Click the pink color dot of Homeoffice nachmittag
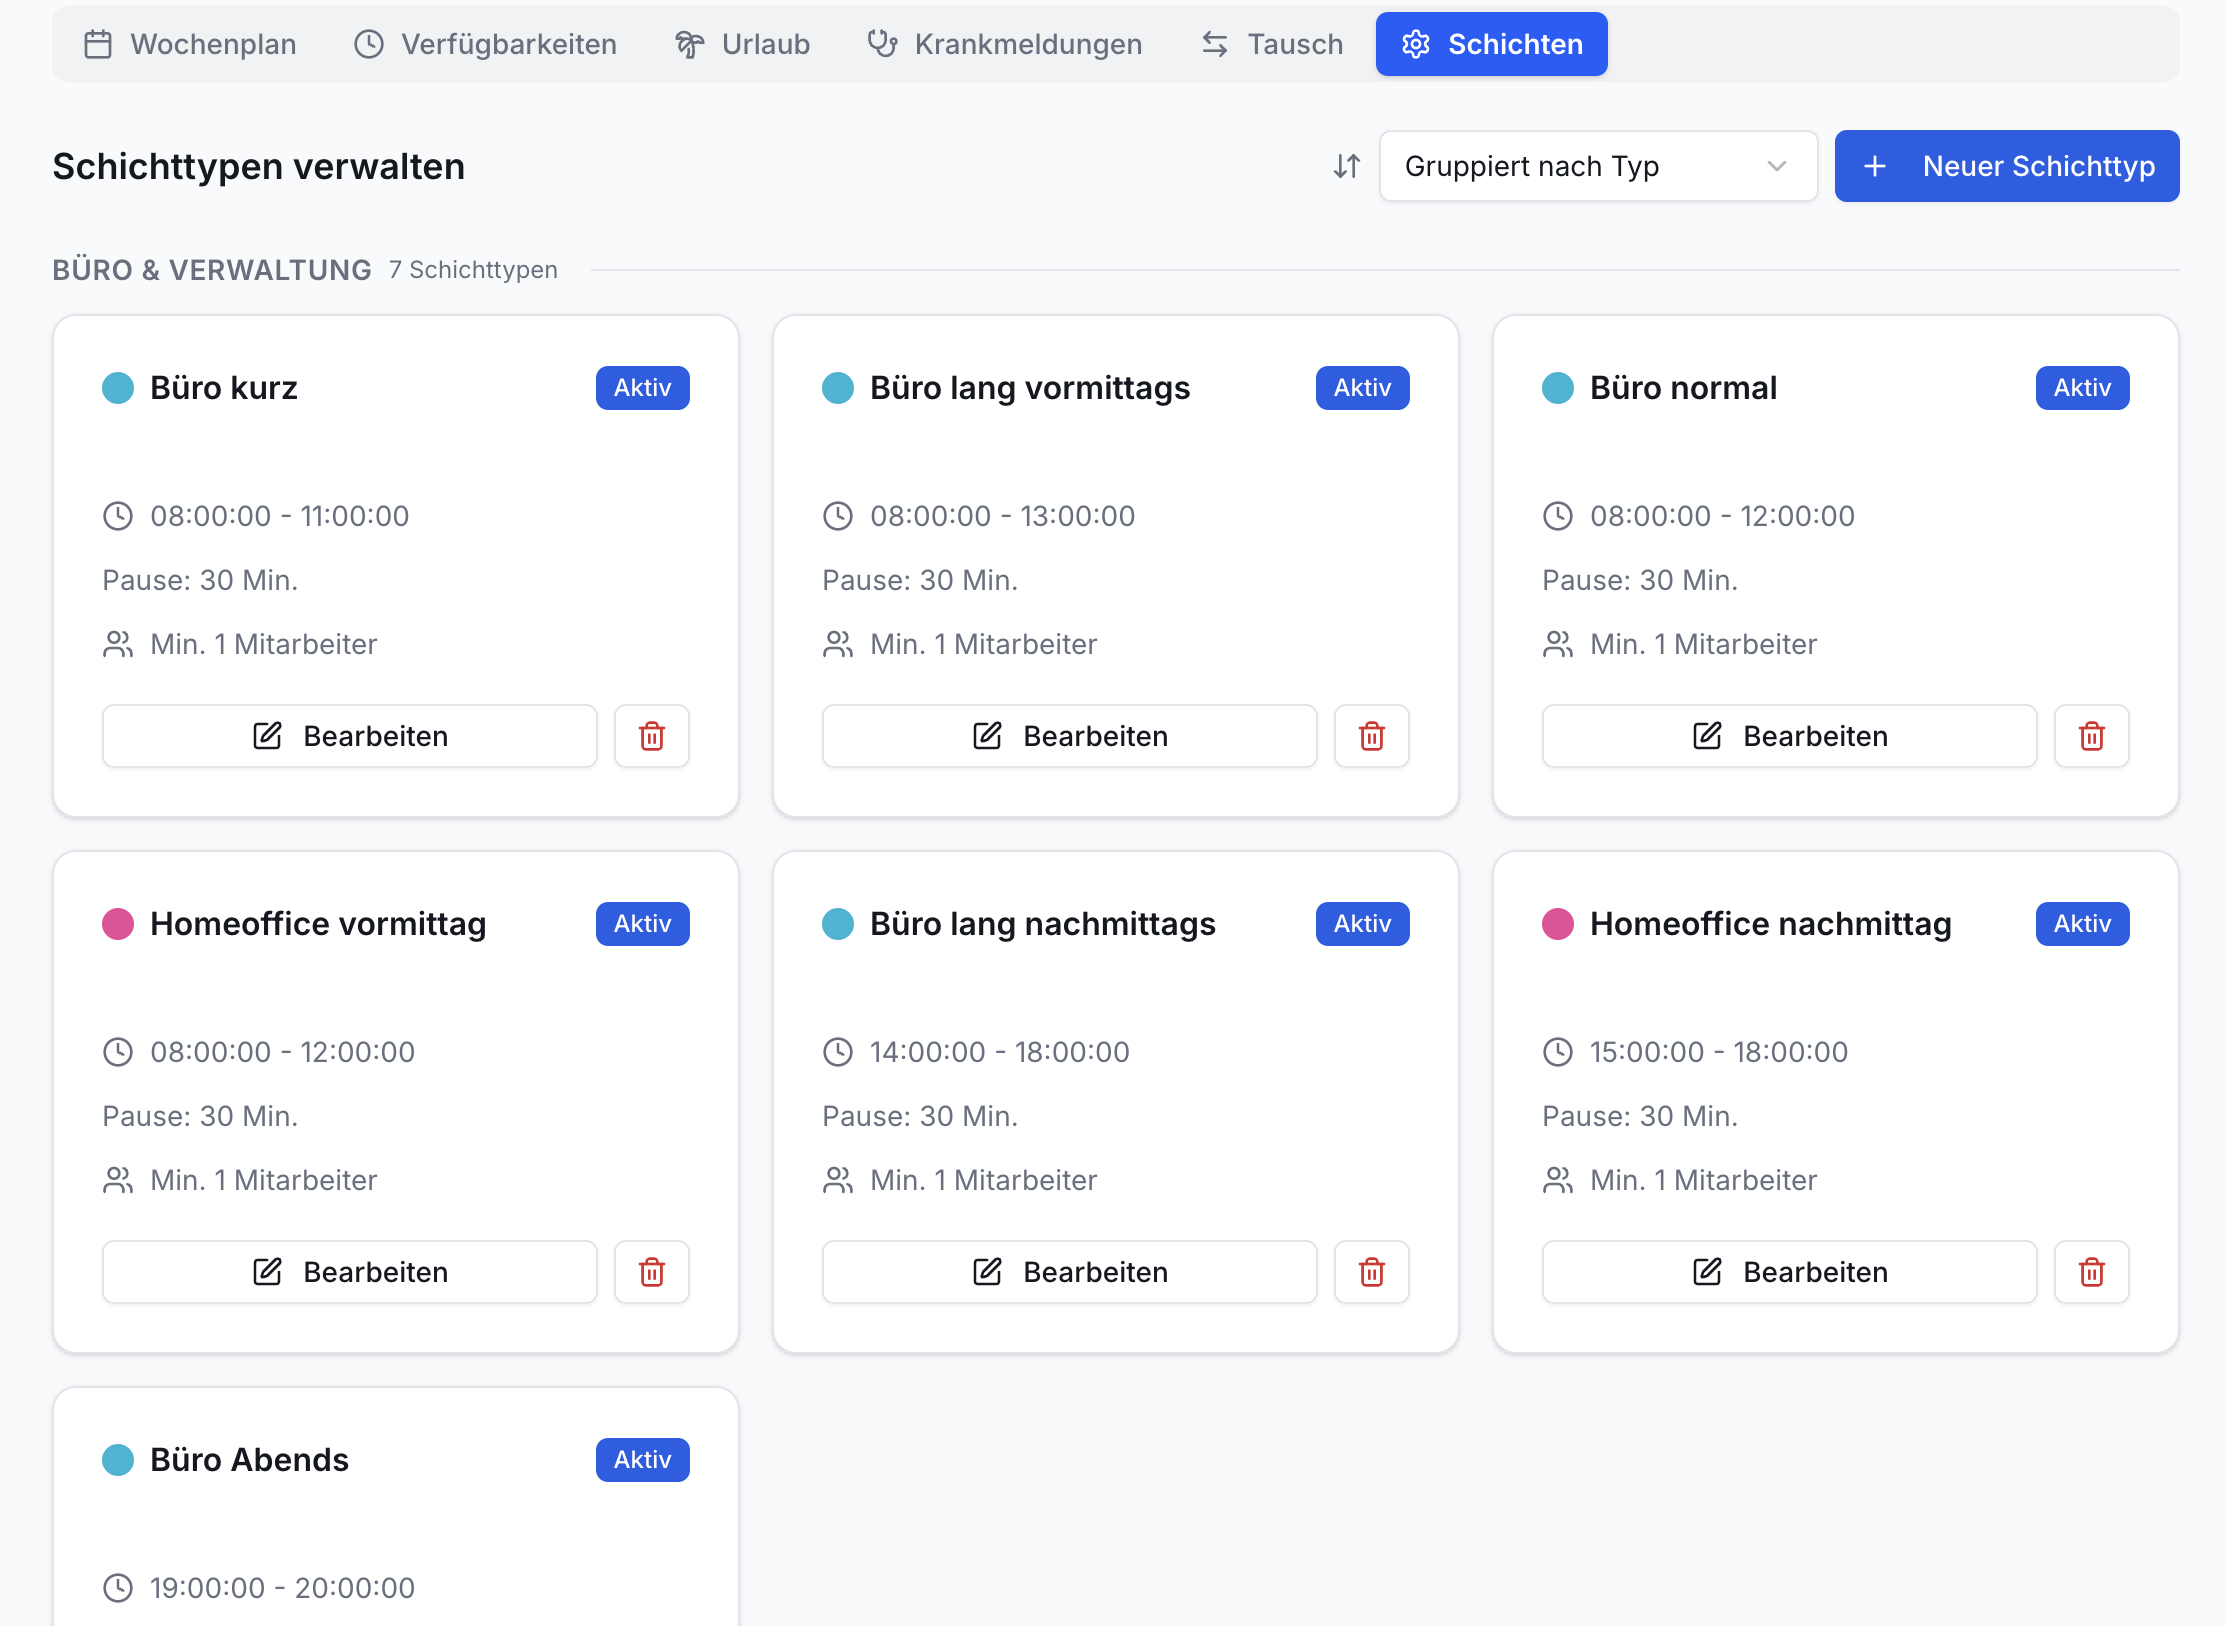 pos(1558,924)
